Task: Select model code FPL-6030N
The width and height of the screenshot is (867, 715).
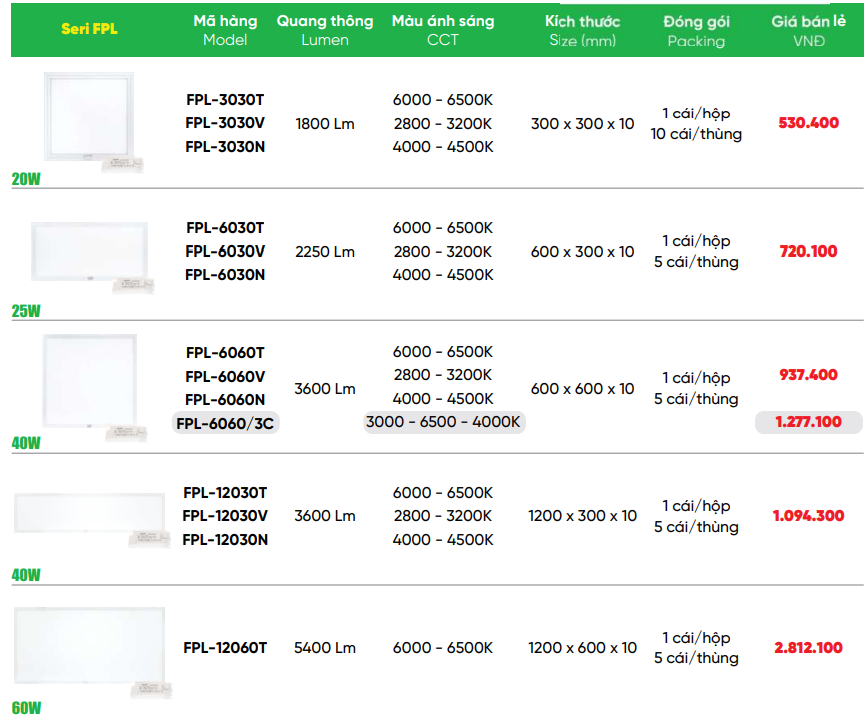Action: [225, 275]
